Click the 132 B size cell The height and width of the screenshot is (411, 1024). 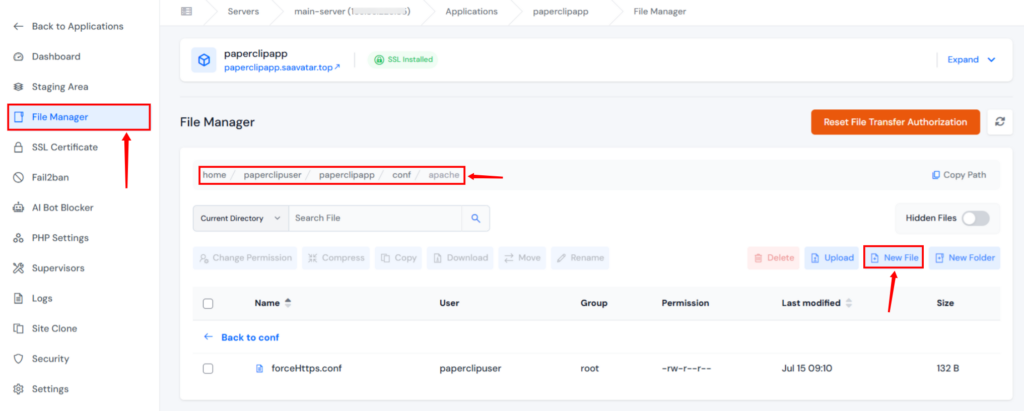click(x=948, y=369)
